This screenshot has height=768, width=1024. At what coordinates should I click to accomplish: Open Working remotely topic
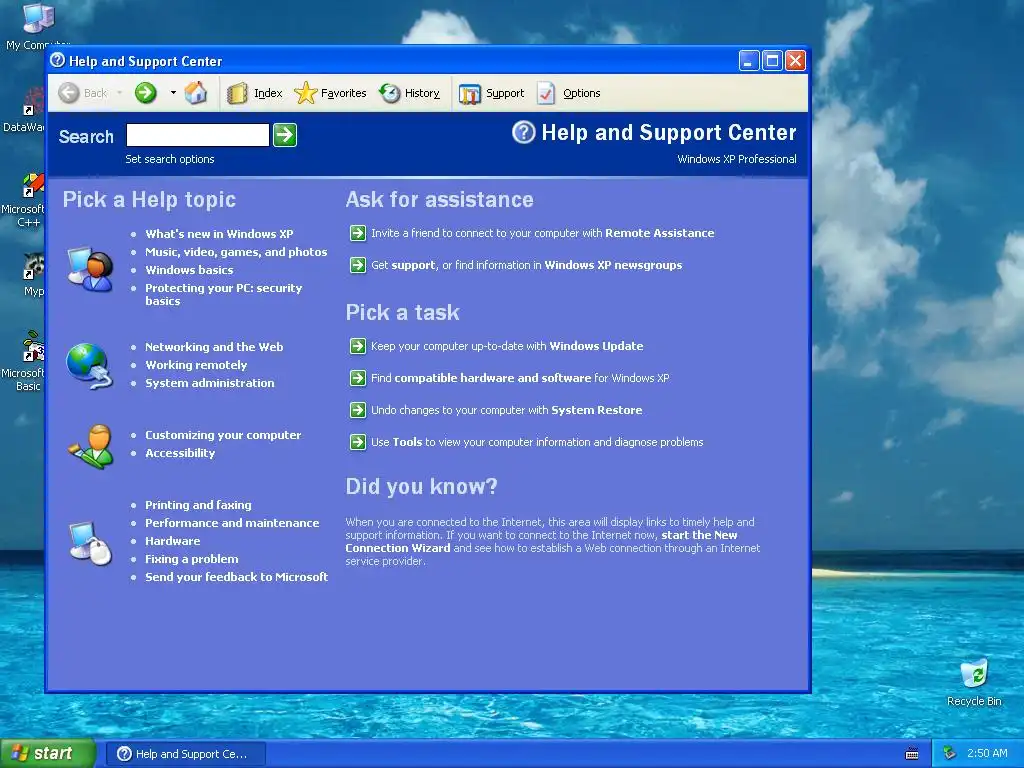[196, 365]
